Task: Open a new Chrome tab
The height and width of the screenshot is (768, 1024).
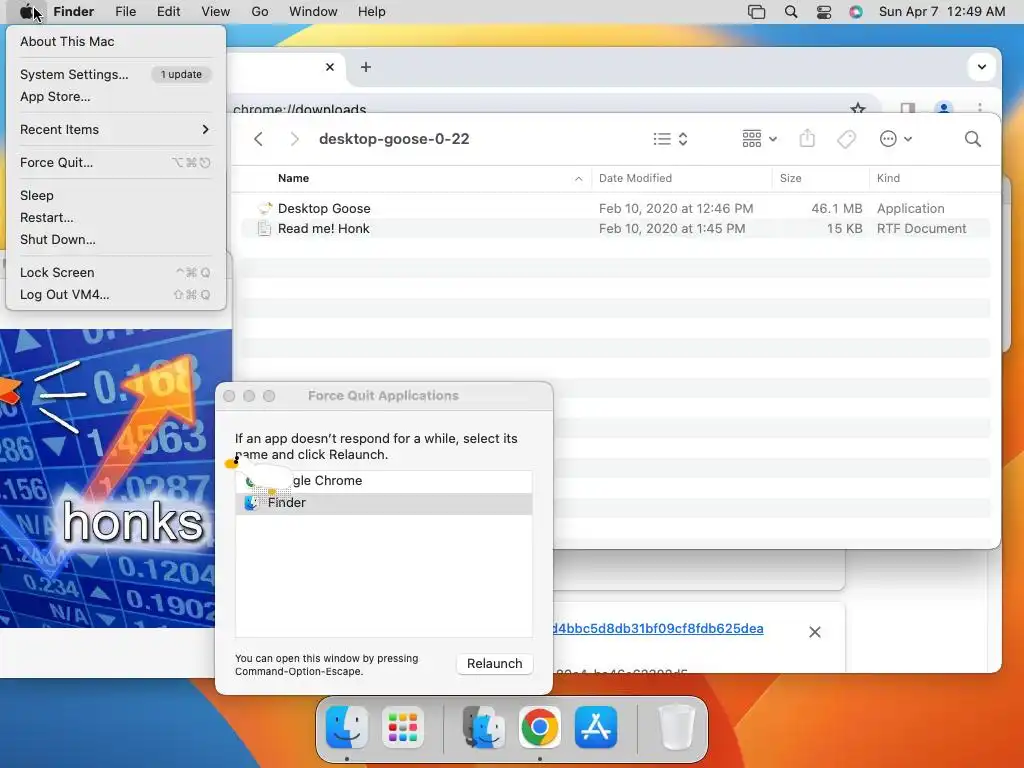Action: pyautogui.click(x=366, y=67)
